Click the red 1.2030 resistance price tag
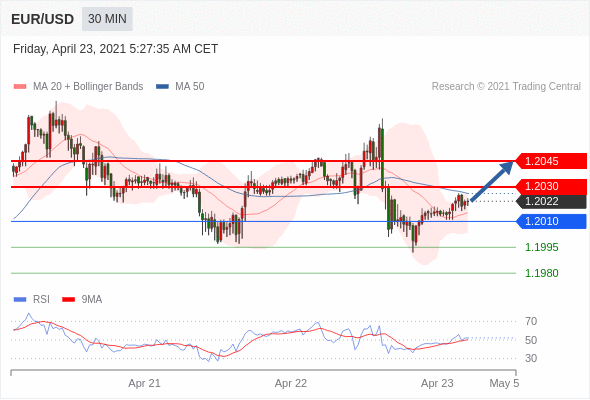This screenshot has width=590, height=400. click(x=551, y=186)
